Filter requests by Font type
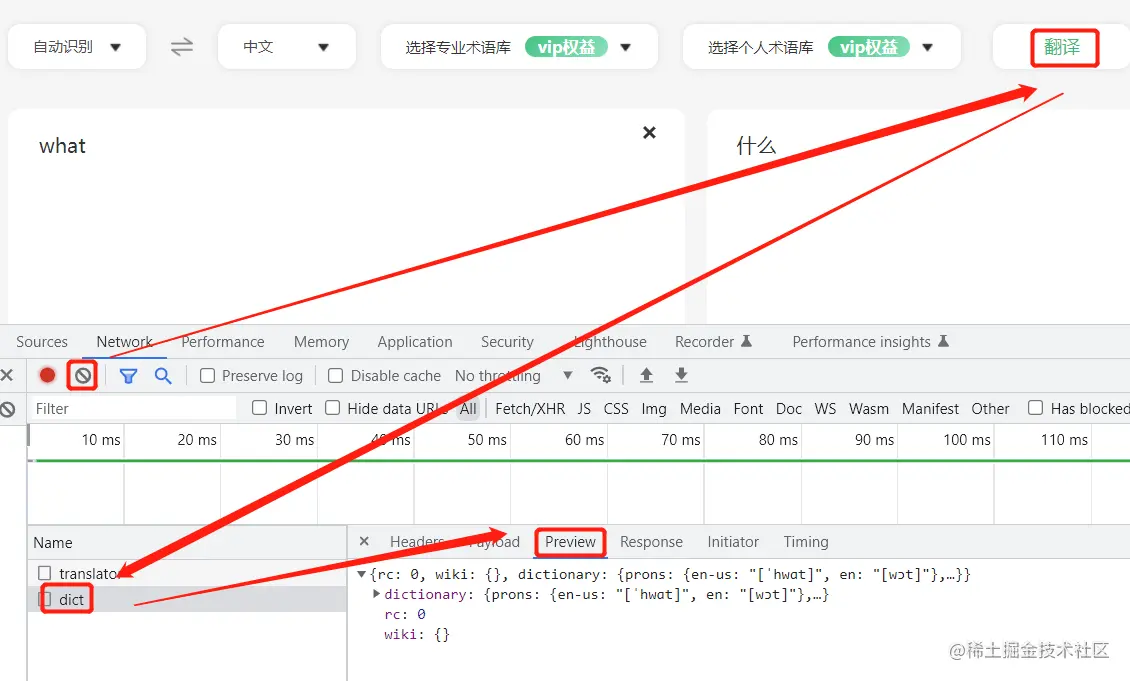The image size is (1130, 681). pos(748,409)
